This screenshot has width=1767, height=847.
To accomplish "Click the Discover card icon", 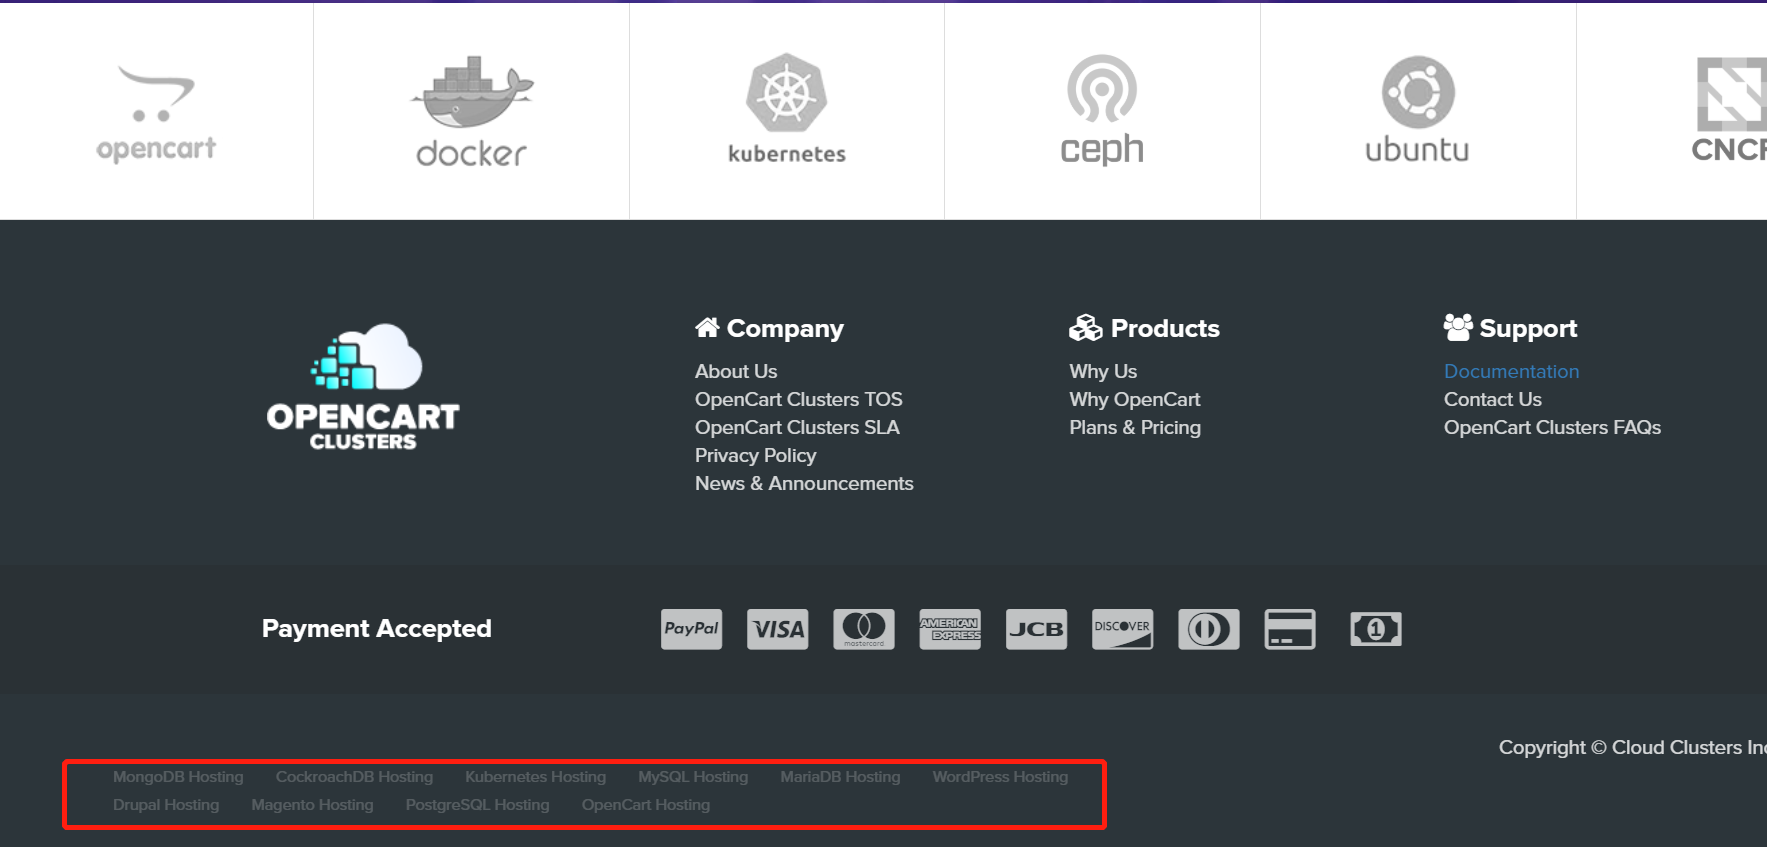I will 1122,629.
